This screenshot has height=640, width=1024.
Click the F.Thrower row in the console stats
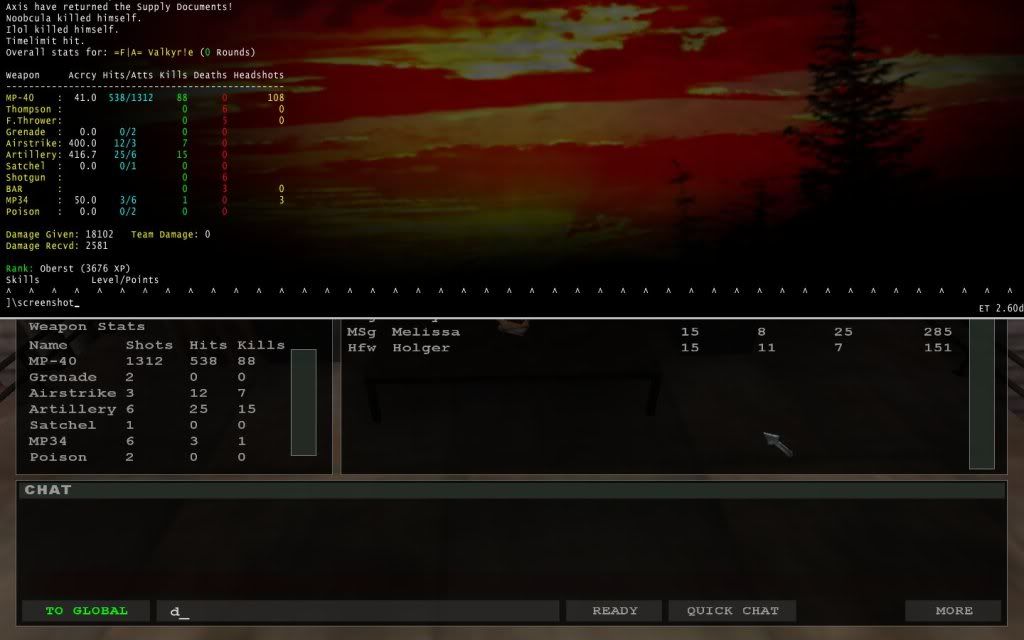pyautogui.click(x=145, y=121)
